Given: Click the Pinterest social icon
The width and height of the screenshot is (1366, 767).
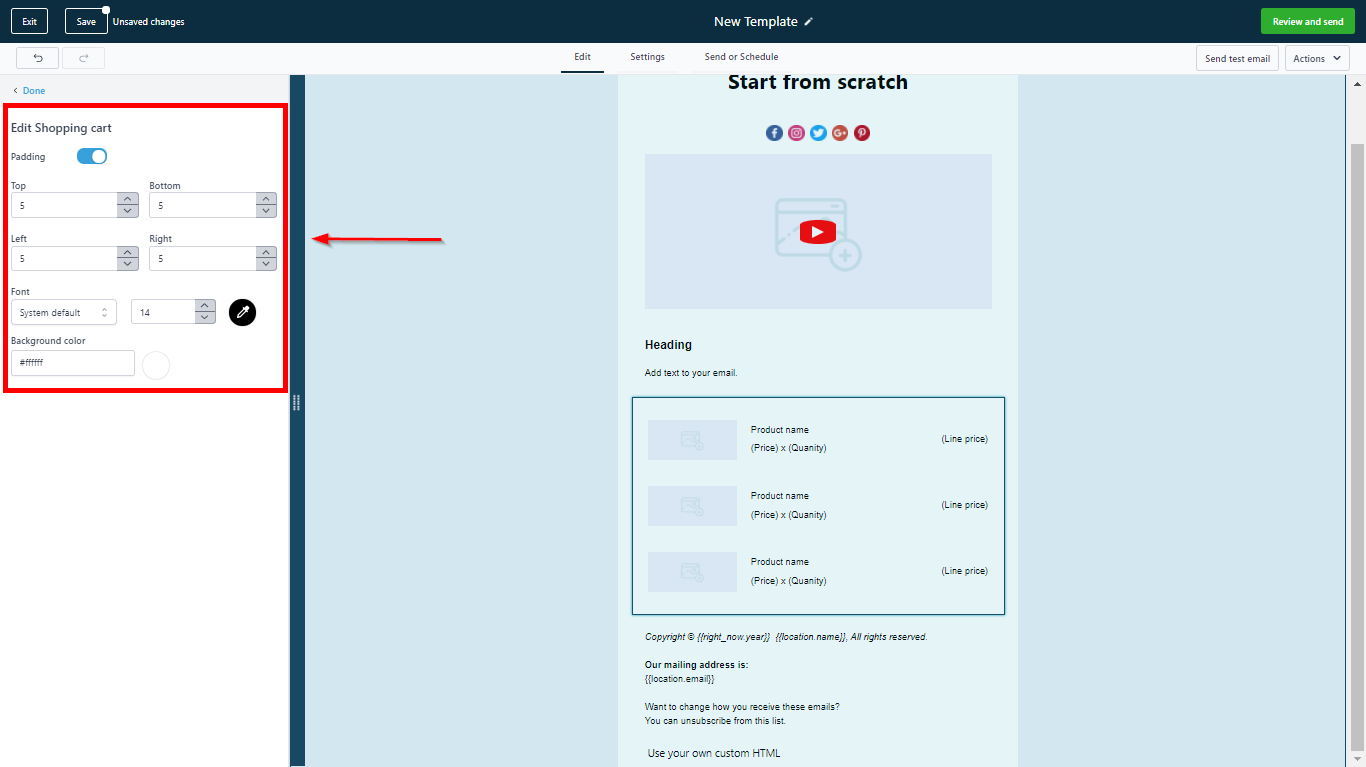Looking at the screenshot, I should click(x=862, y=133).
